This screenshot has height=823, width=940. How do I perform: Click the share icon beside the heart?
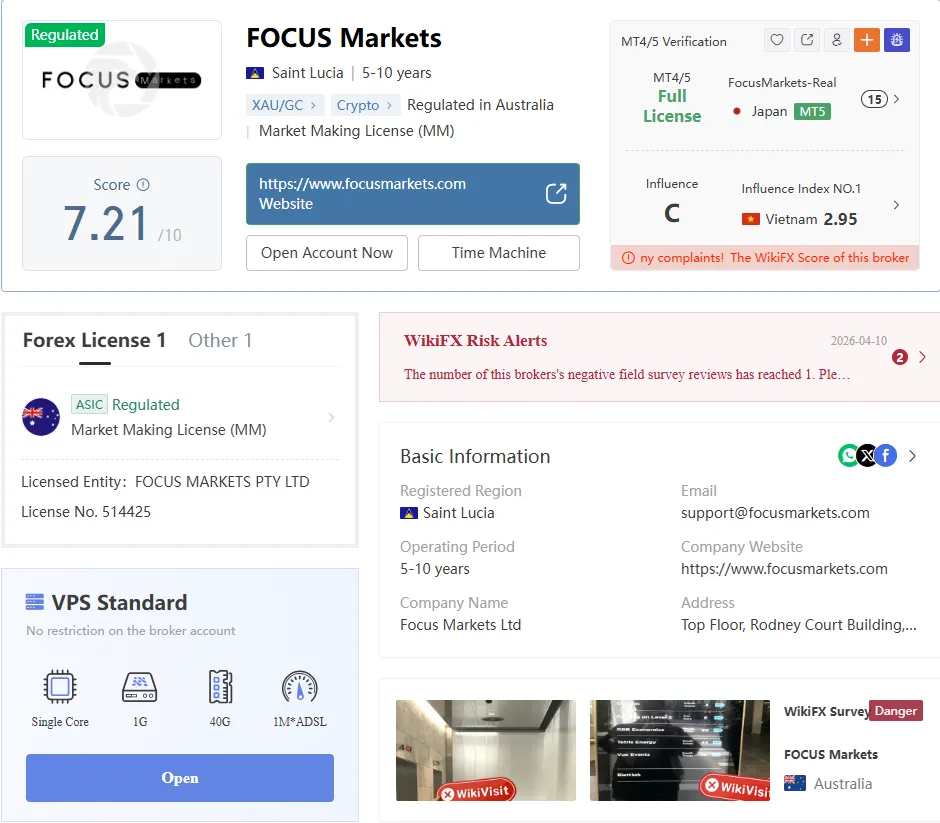[806, 40]
